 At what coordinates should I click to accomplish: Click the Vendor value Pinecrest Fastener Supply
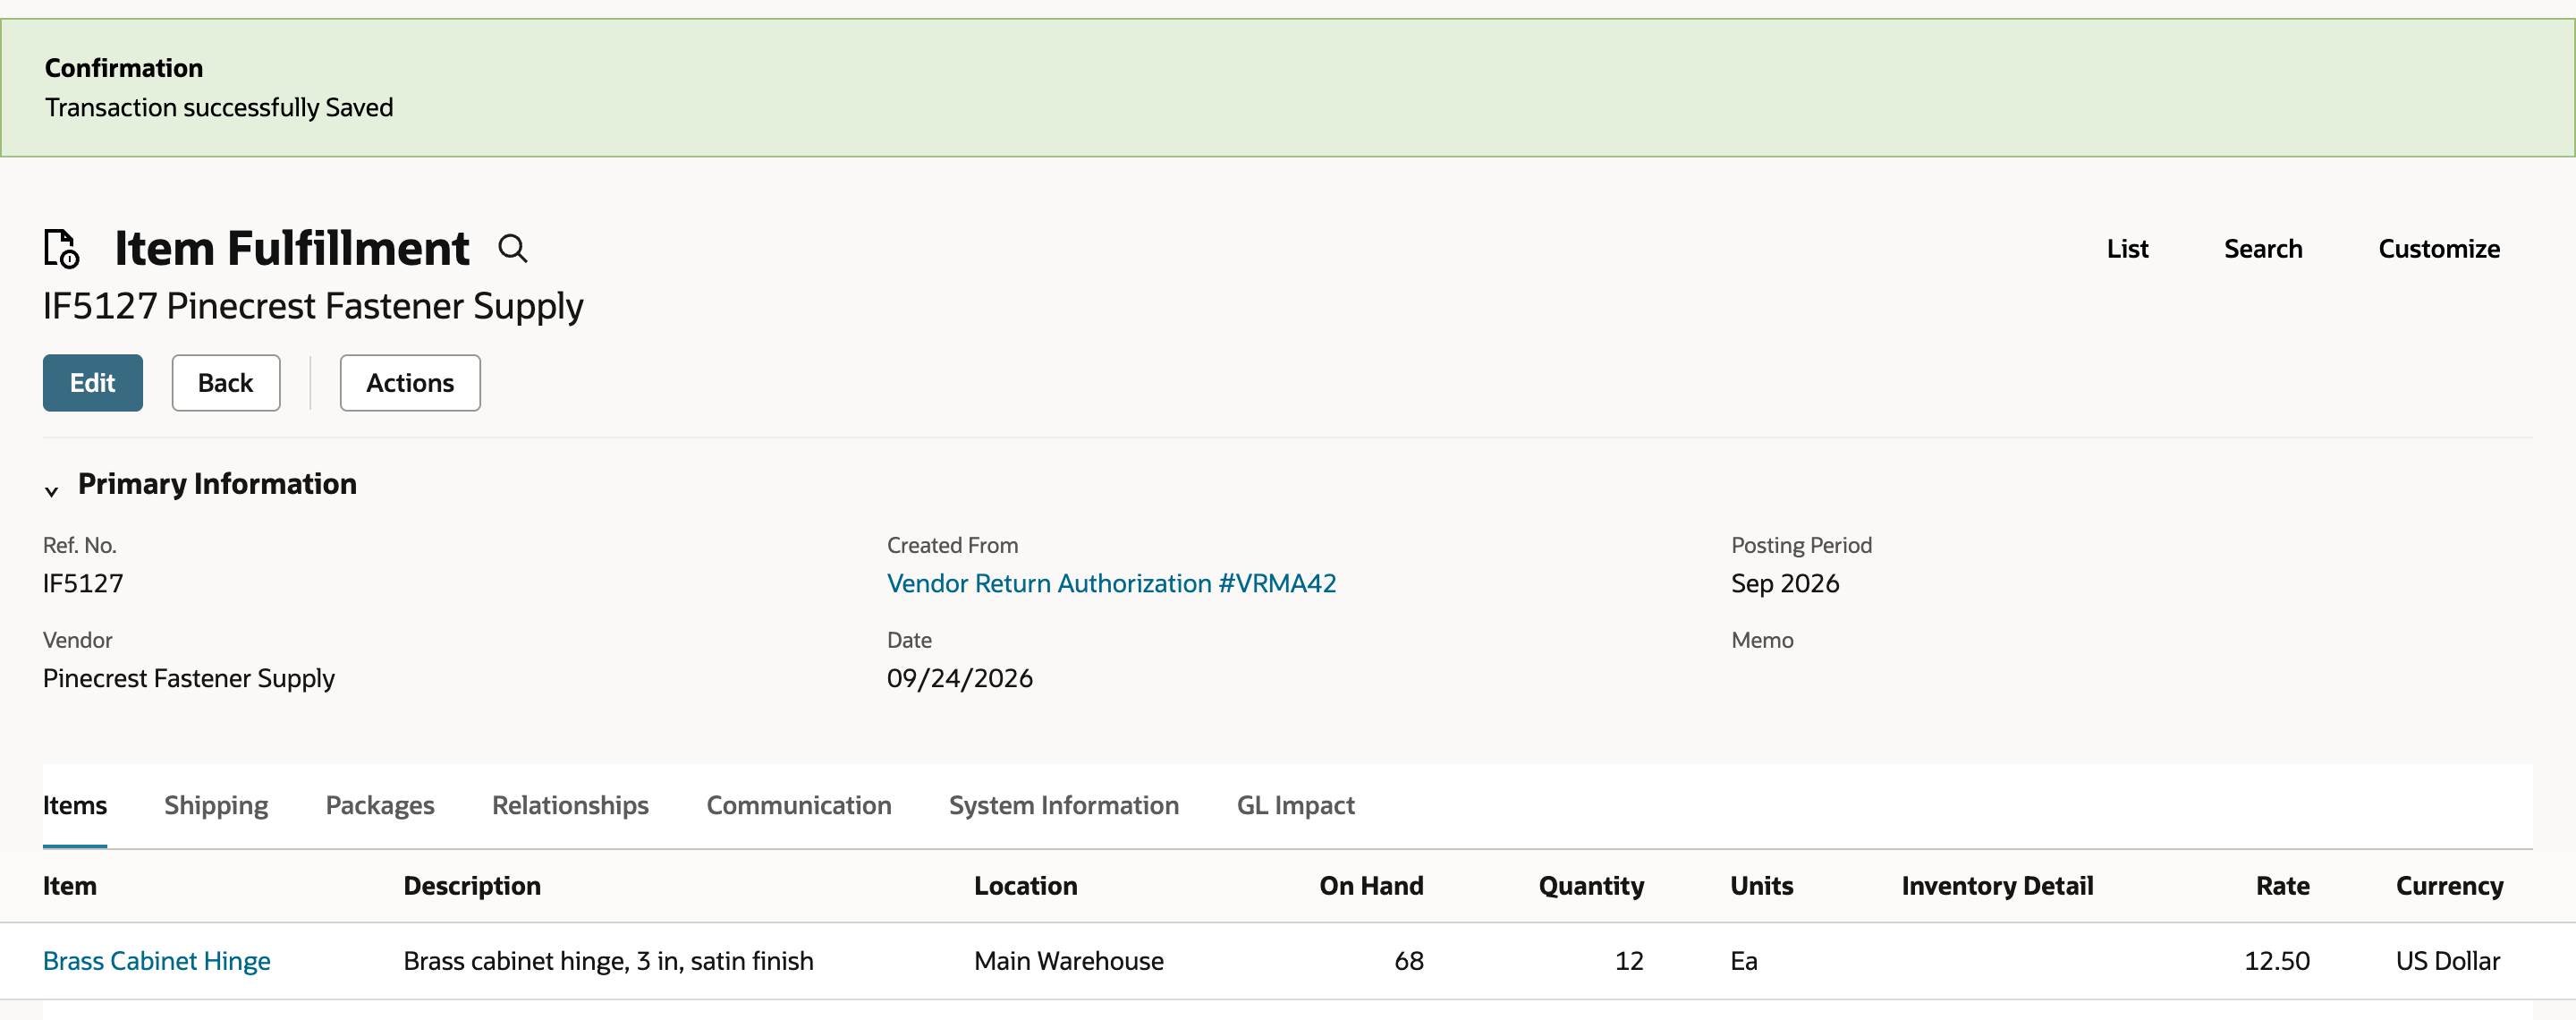(x=189, y=678)
